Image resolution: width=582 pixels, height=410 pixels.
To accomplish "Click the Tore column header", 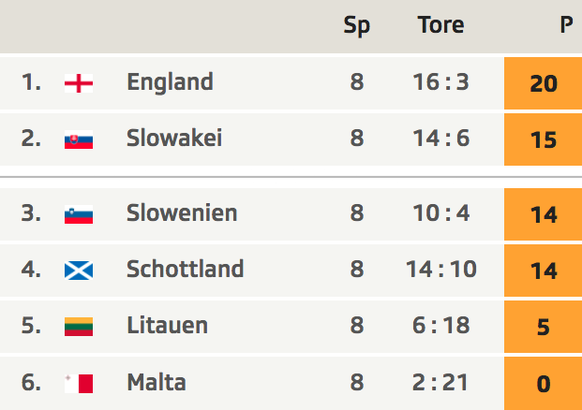I will click(441, 25).
